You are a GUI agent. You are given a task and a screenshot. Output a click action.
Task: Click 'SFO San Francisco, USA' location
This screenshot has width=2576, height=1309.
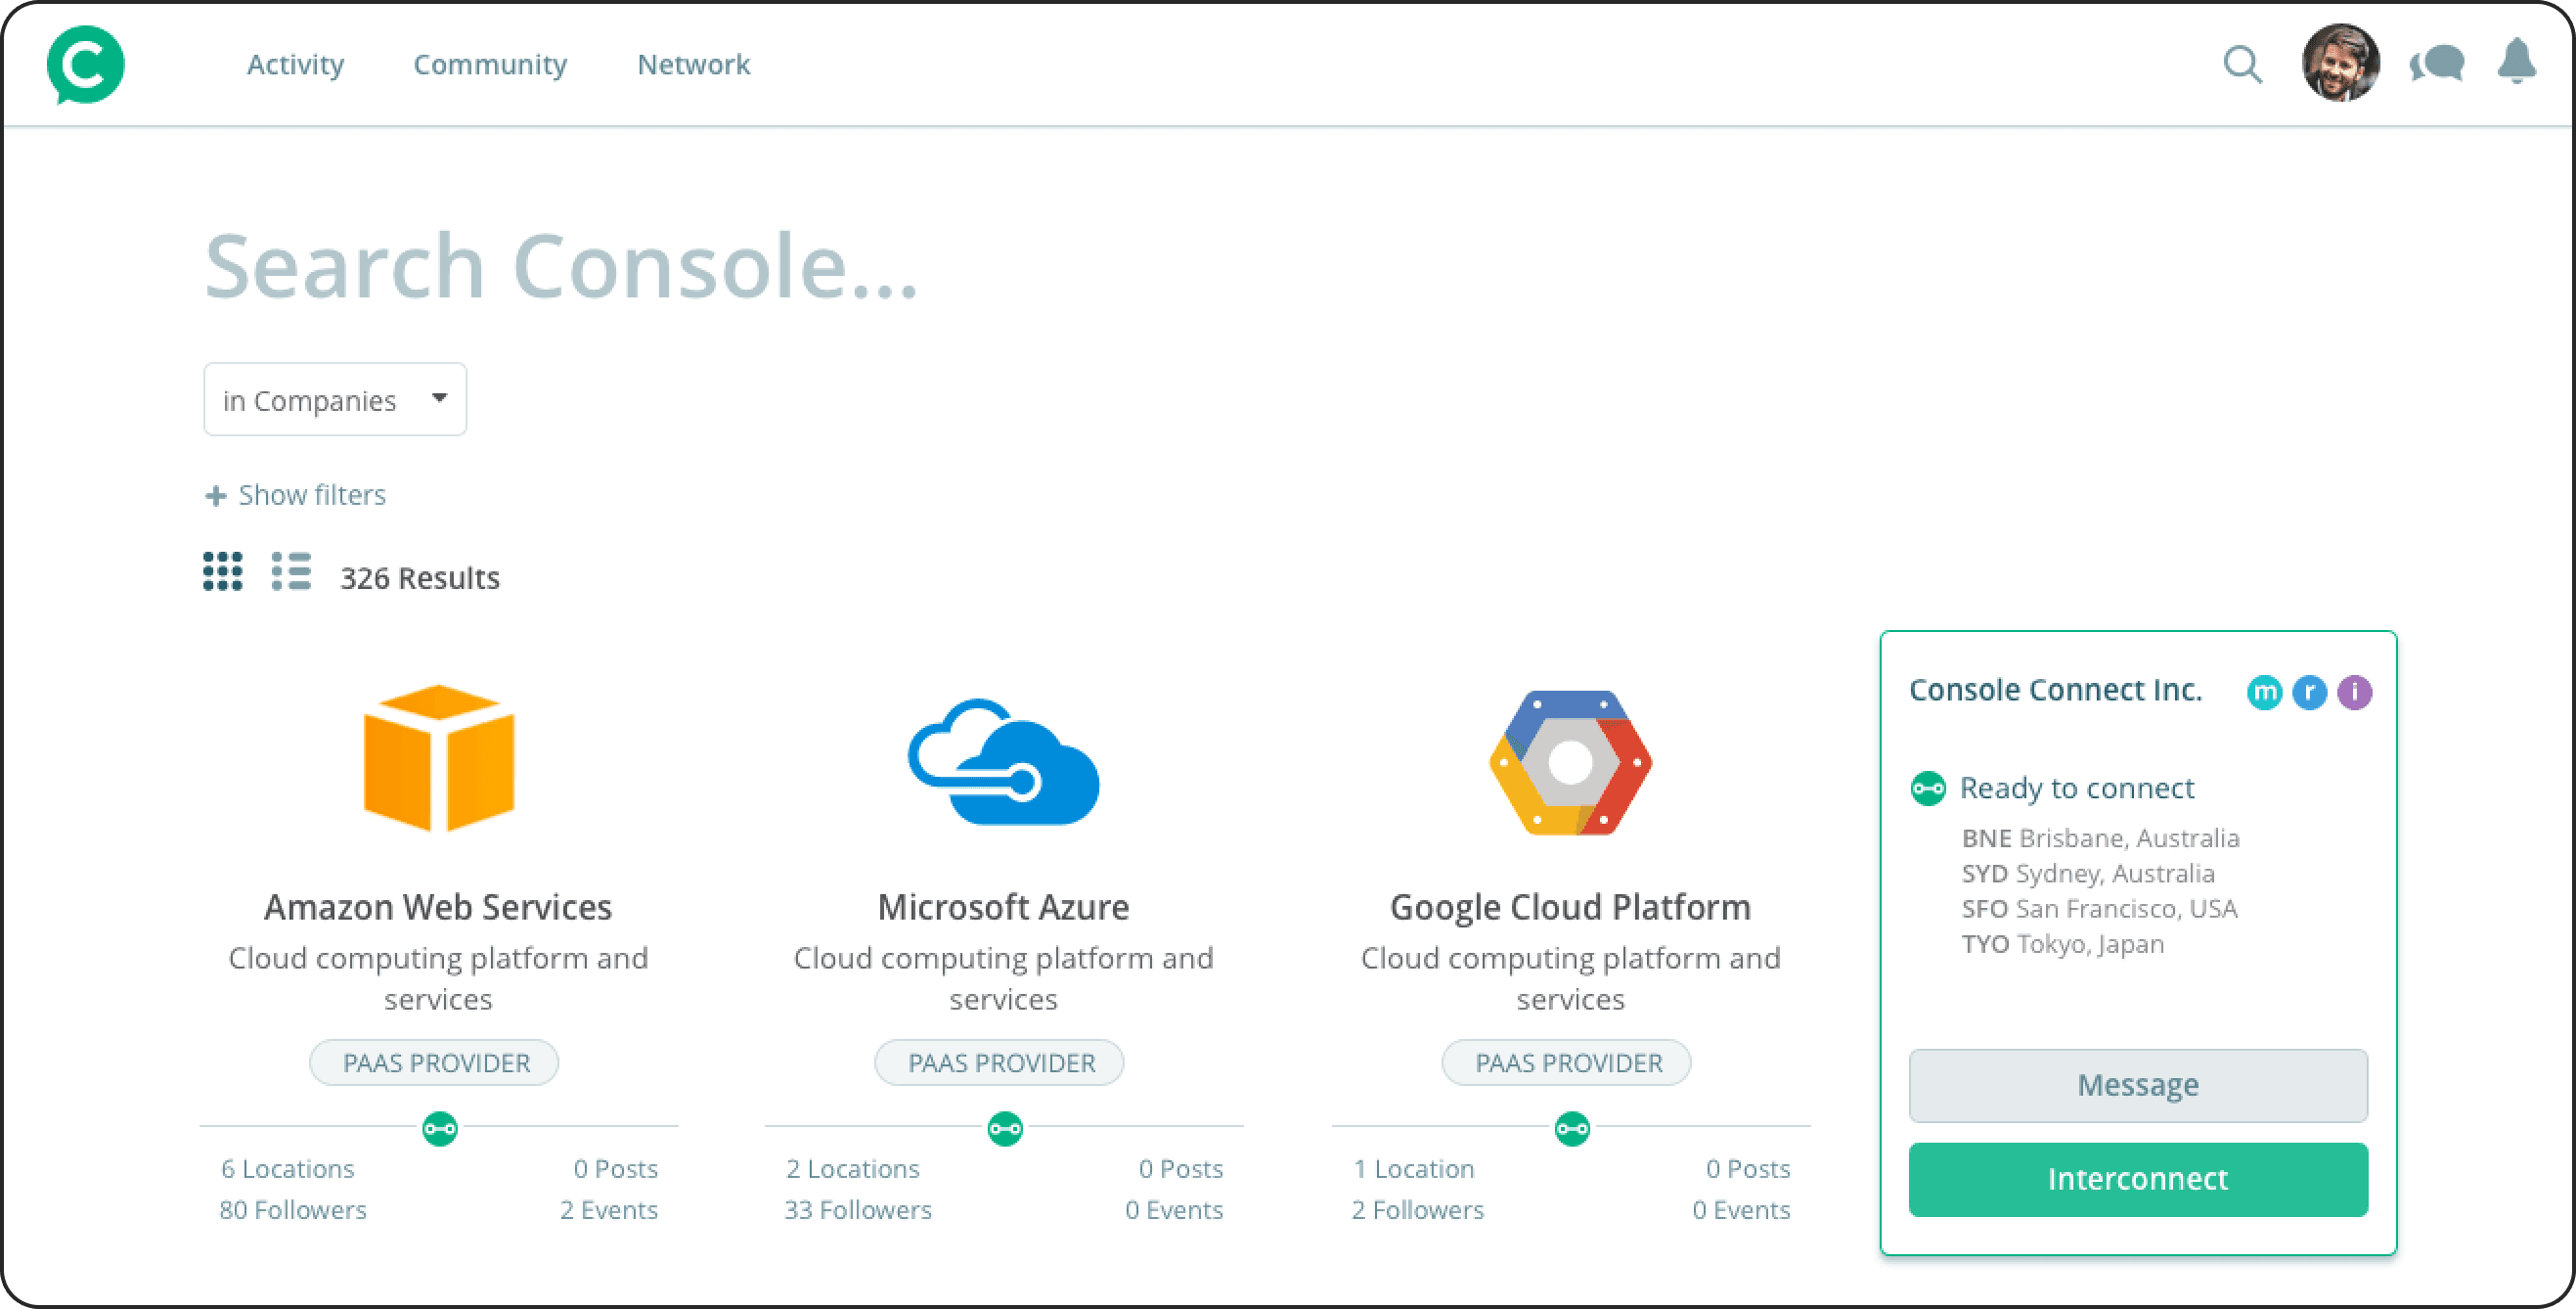[x=2099, y=909]
